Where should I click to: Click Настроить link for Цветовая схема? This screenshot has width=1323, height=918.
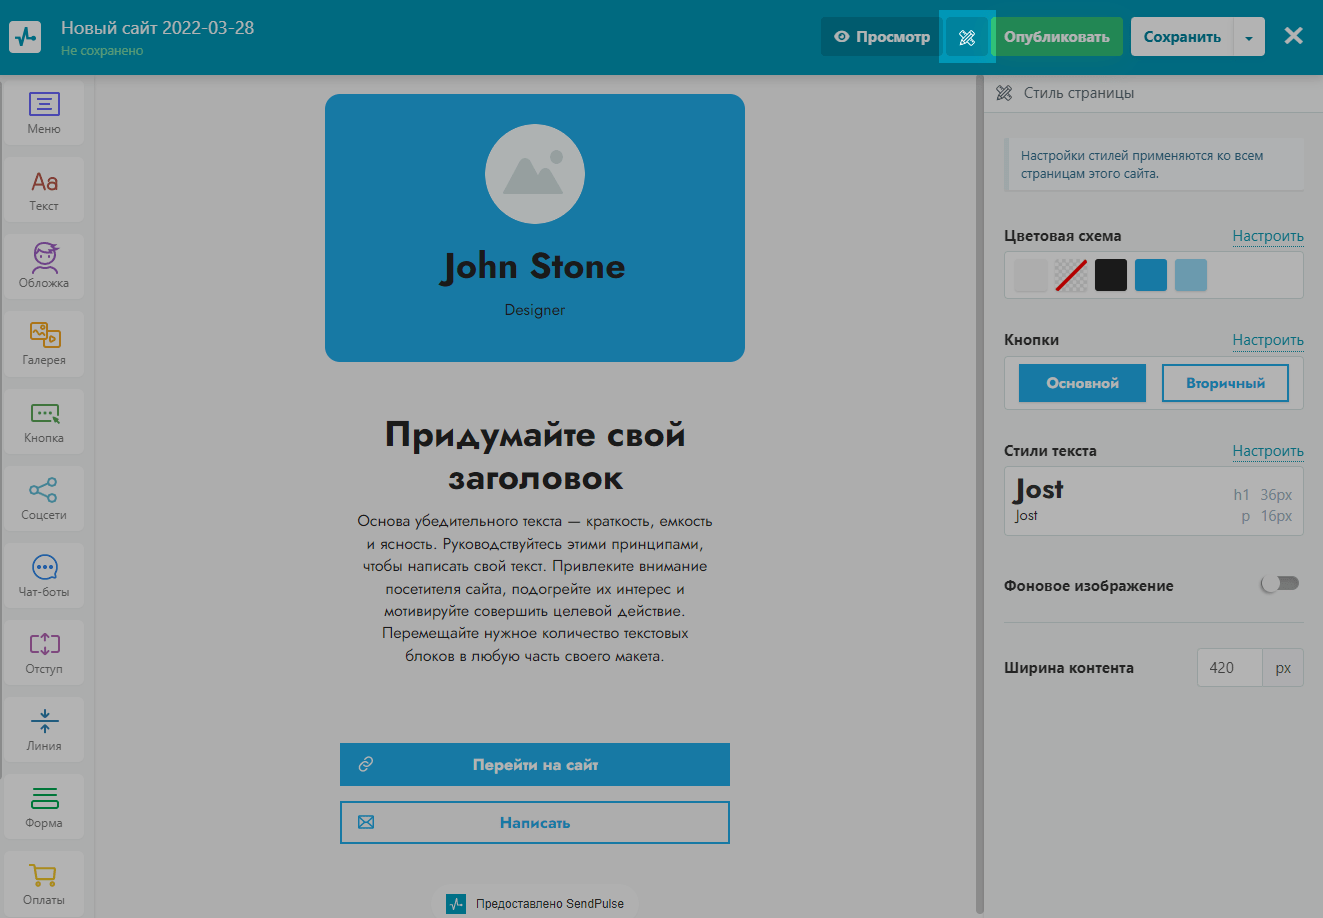1268,236
